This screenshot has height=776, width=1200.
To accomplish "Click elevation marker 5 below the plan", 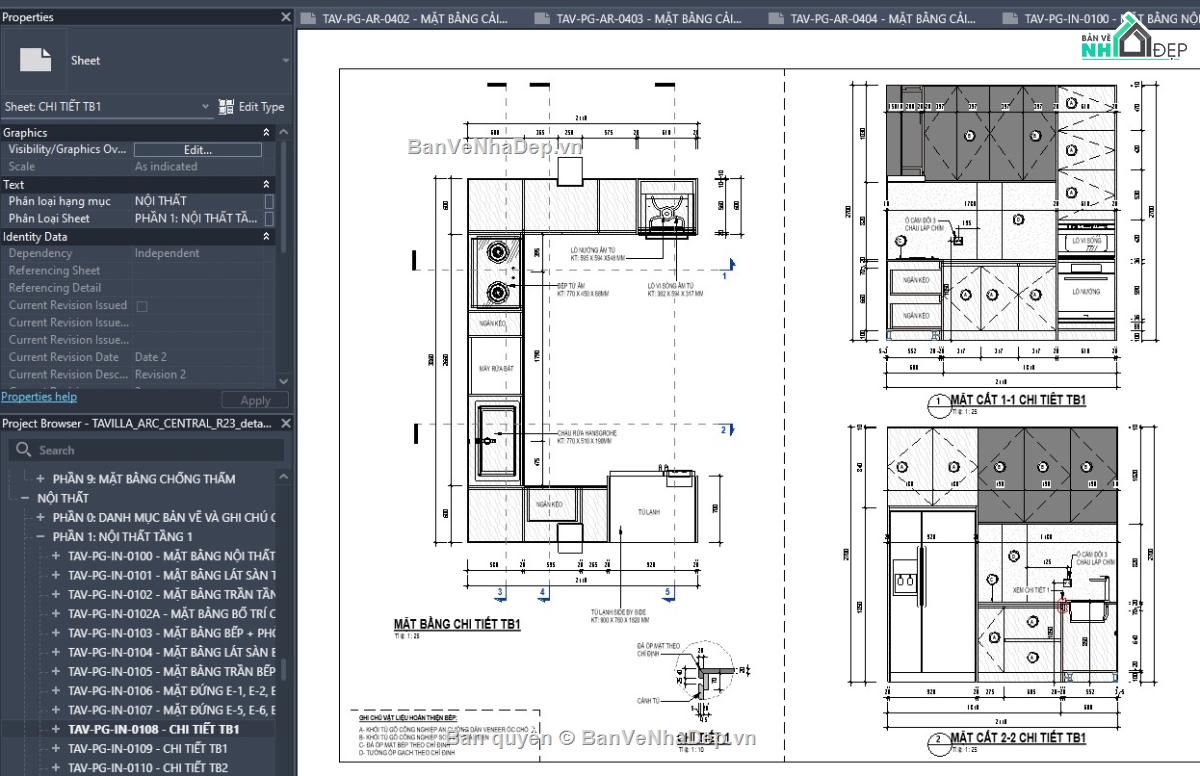I will 668,593.
